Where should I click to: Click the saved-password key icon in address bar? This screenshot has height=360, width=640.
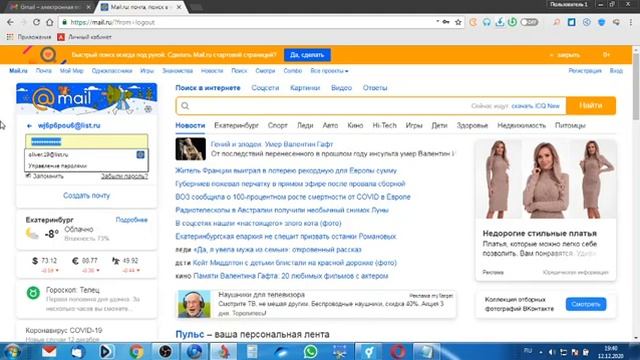(x=446, y=22)
